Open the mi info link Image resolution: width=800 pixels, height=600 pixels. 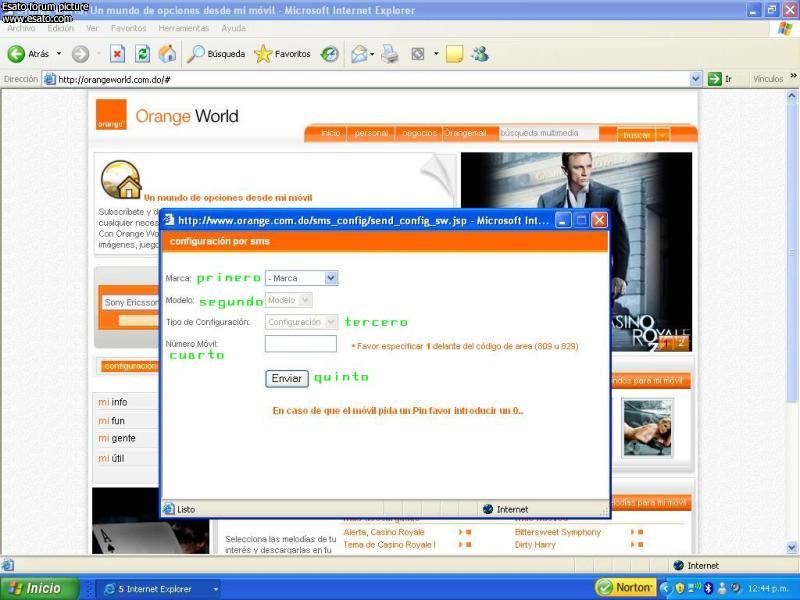pyautogui.click(x=113, y=402)
